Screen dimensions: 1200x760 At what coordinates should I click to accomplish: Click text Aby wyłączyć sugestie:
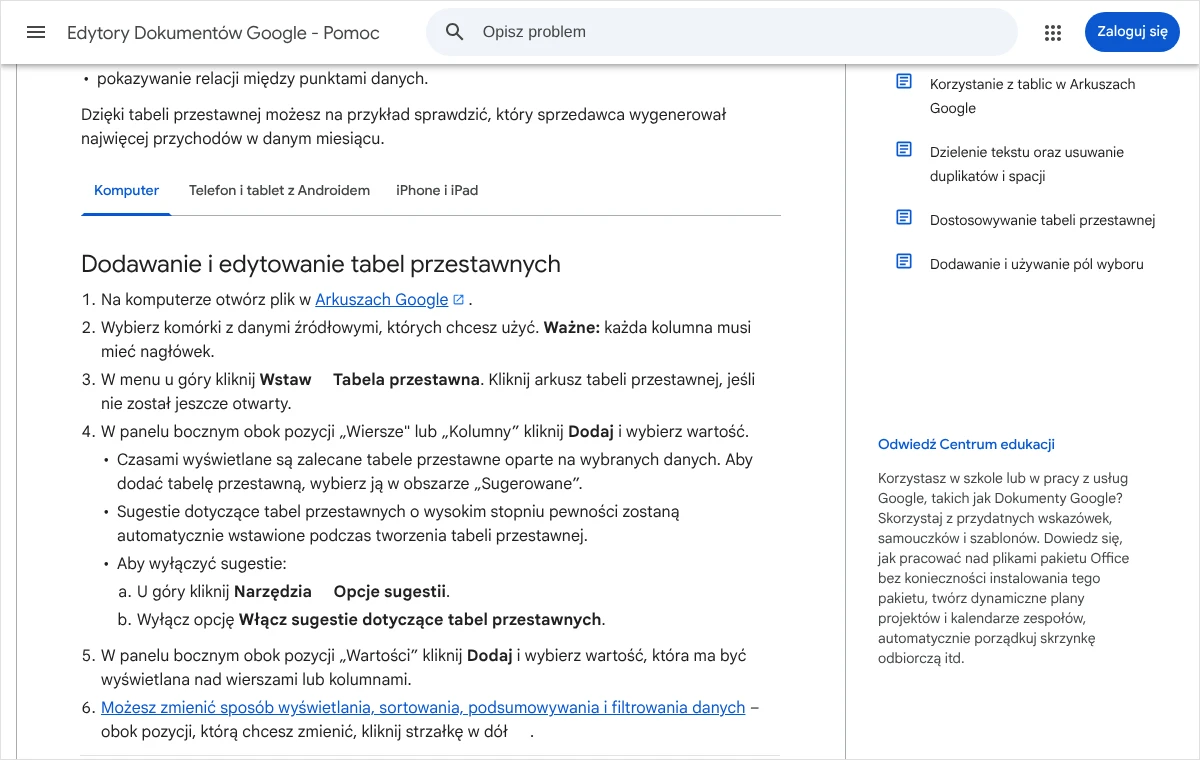pyautogui.click(x=202, y=563)
